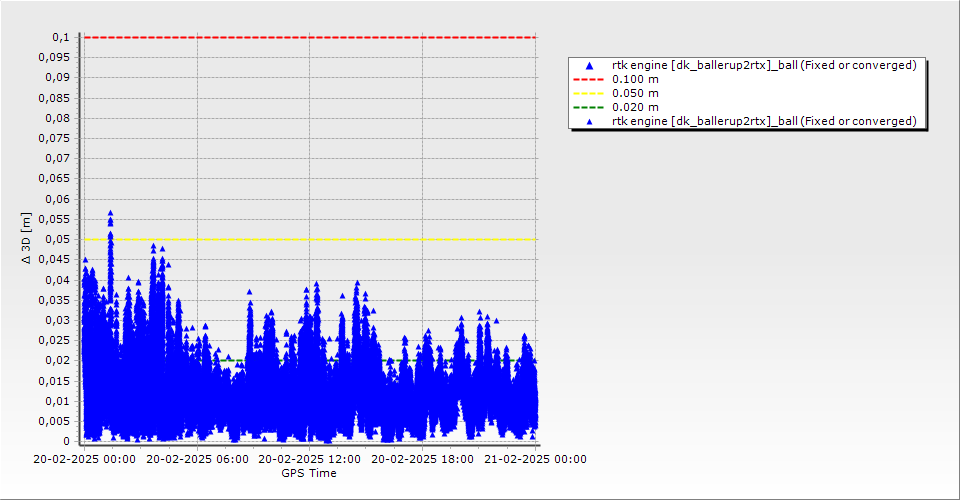
Task: Click the 0,1 y-axis value
Action: (61, 37)
